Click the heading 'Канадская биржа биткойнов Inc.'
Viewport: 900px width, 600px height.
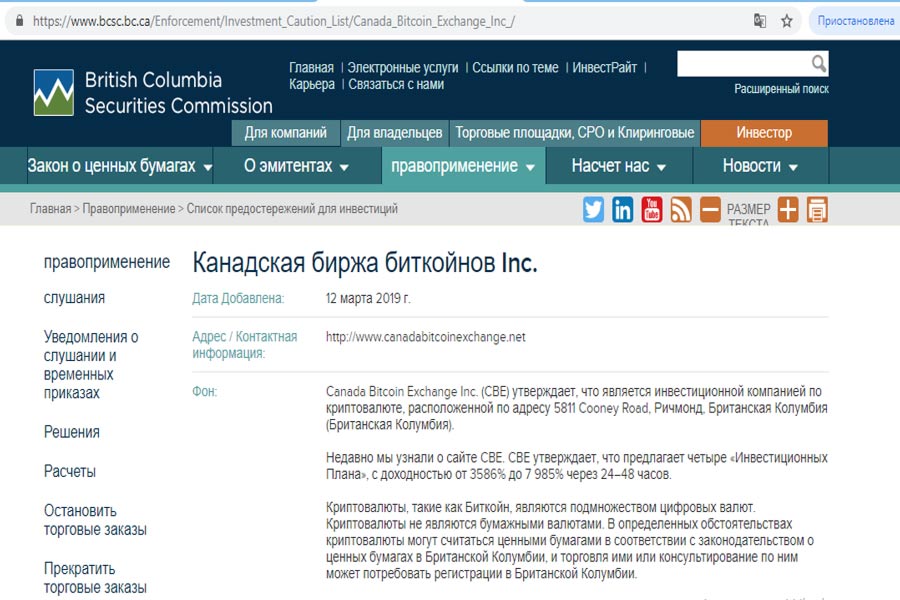(x=365, y=263)
